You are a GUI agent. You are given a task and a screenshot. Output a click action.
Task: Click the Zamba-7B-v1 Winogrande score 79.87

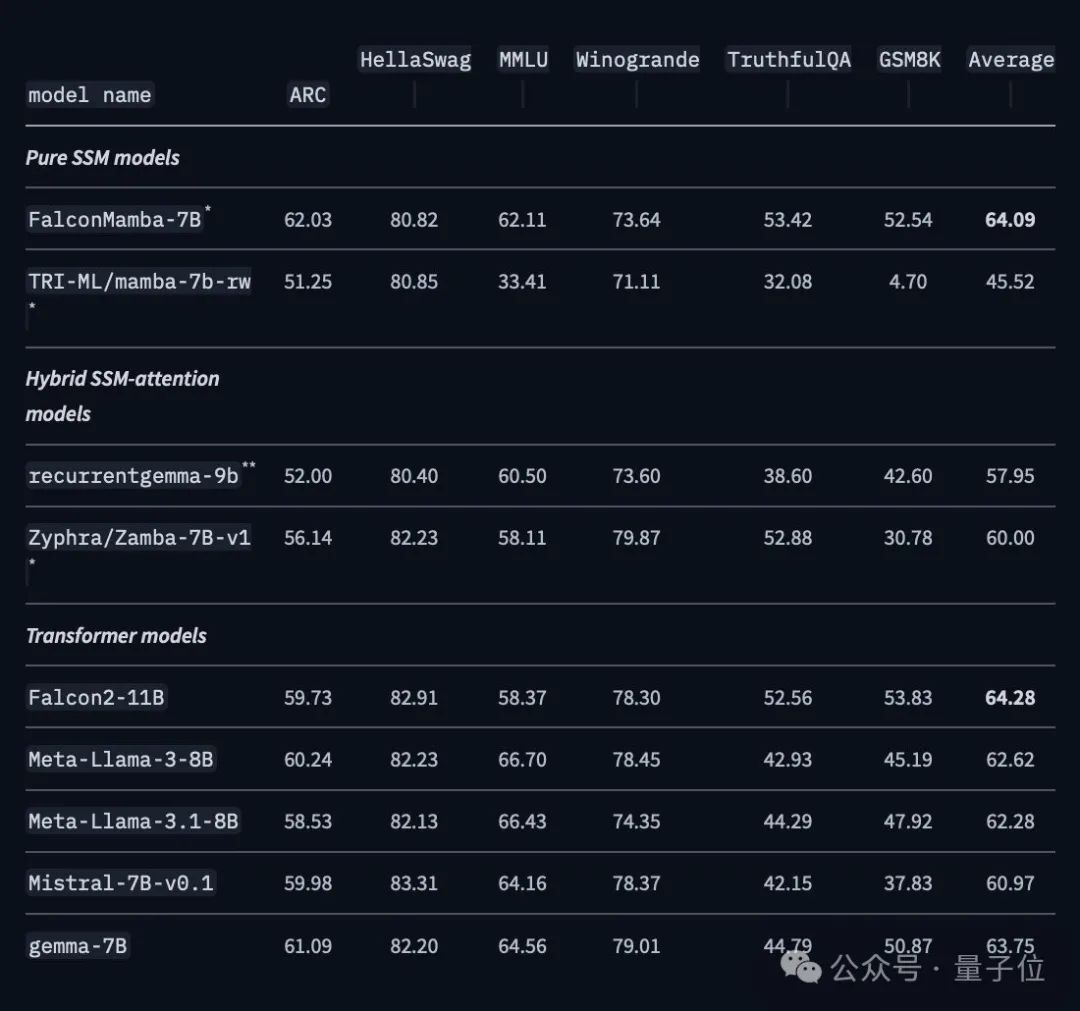click(x=636, y=538)
